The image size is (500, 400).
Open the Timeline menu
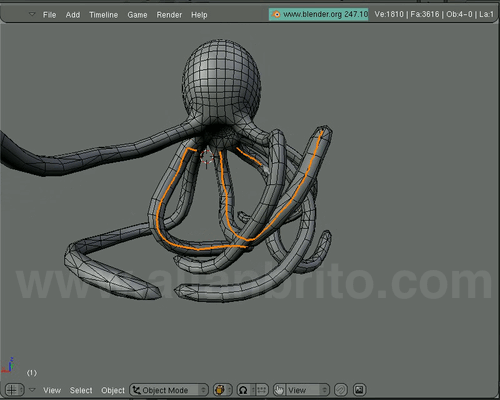[x=103, y=15]
